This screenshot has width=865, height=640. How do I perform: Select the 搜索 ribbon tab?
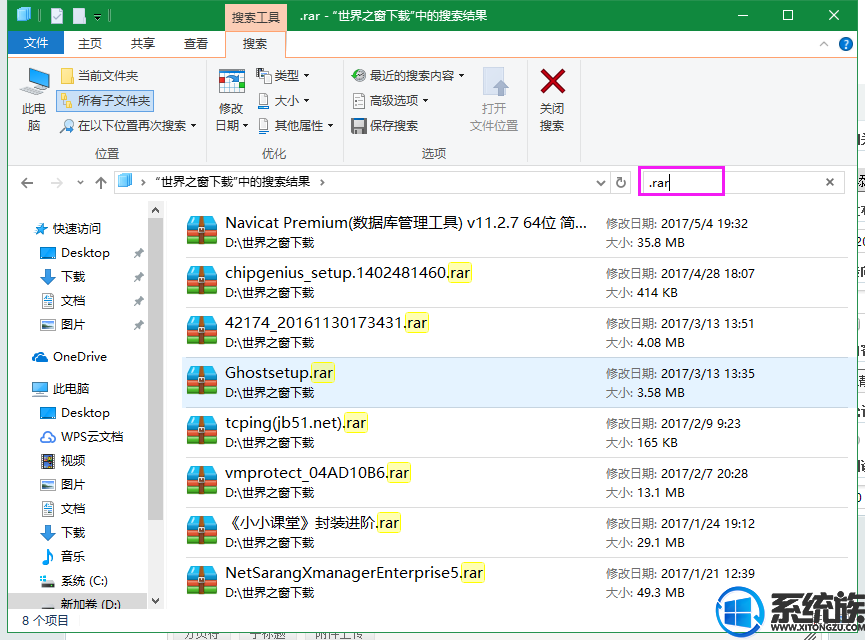click(x=255, y=44)
